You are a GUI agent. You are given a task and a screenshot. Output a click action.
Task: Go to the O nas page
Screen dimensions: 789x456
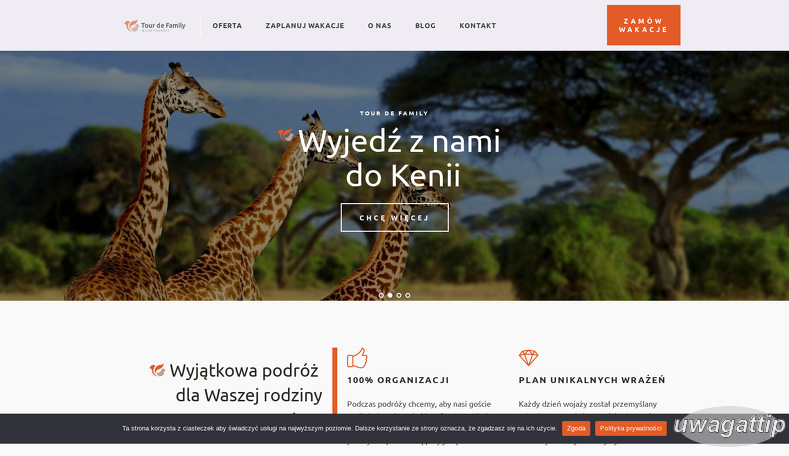[x=379, y=26]
